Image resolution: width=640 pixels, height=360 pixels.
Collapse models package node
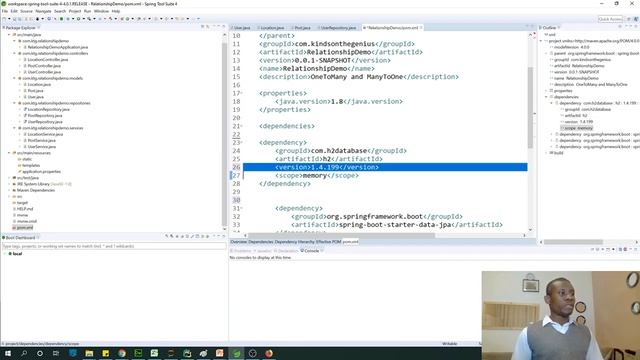point(14,78)
